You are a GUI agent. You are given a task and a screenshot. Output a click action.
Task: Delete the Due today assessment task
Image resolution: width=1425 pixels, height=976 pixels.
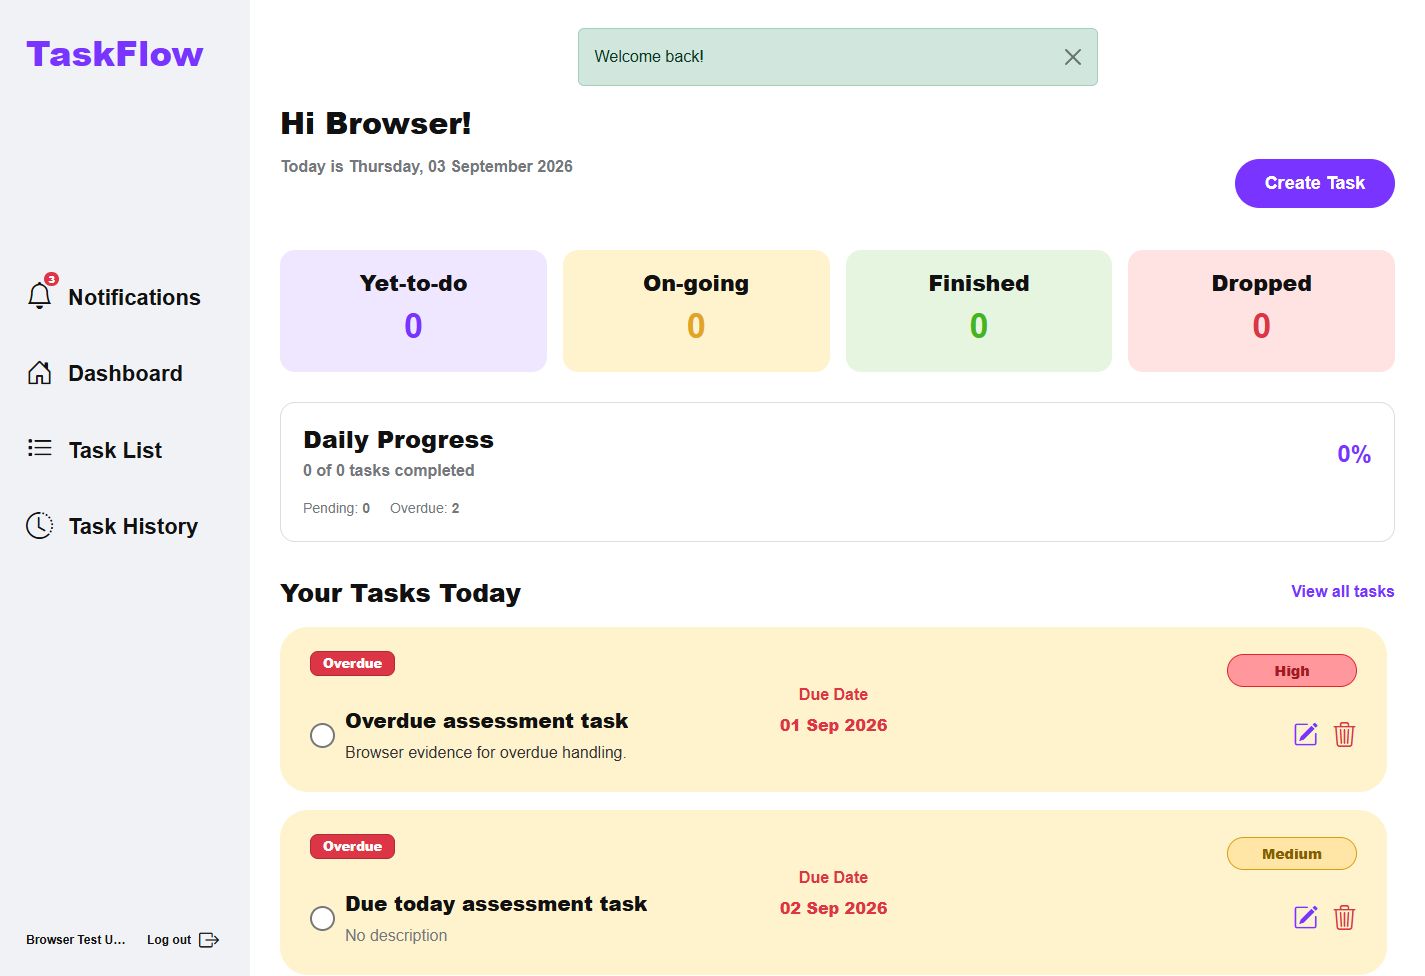click(1344, 918)
